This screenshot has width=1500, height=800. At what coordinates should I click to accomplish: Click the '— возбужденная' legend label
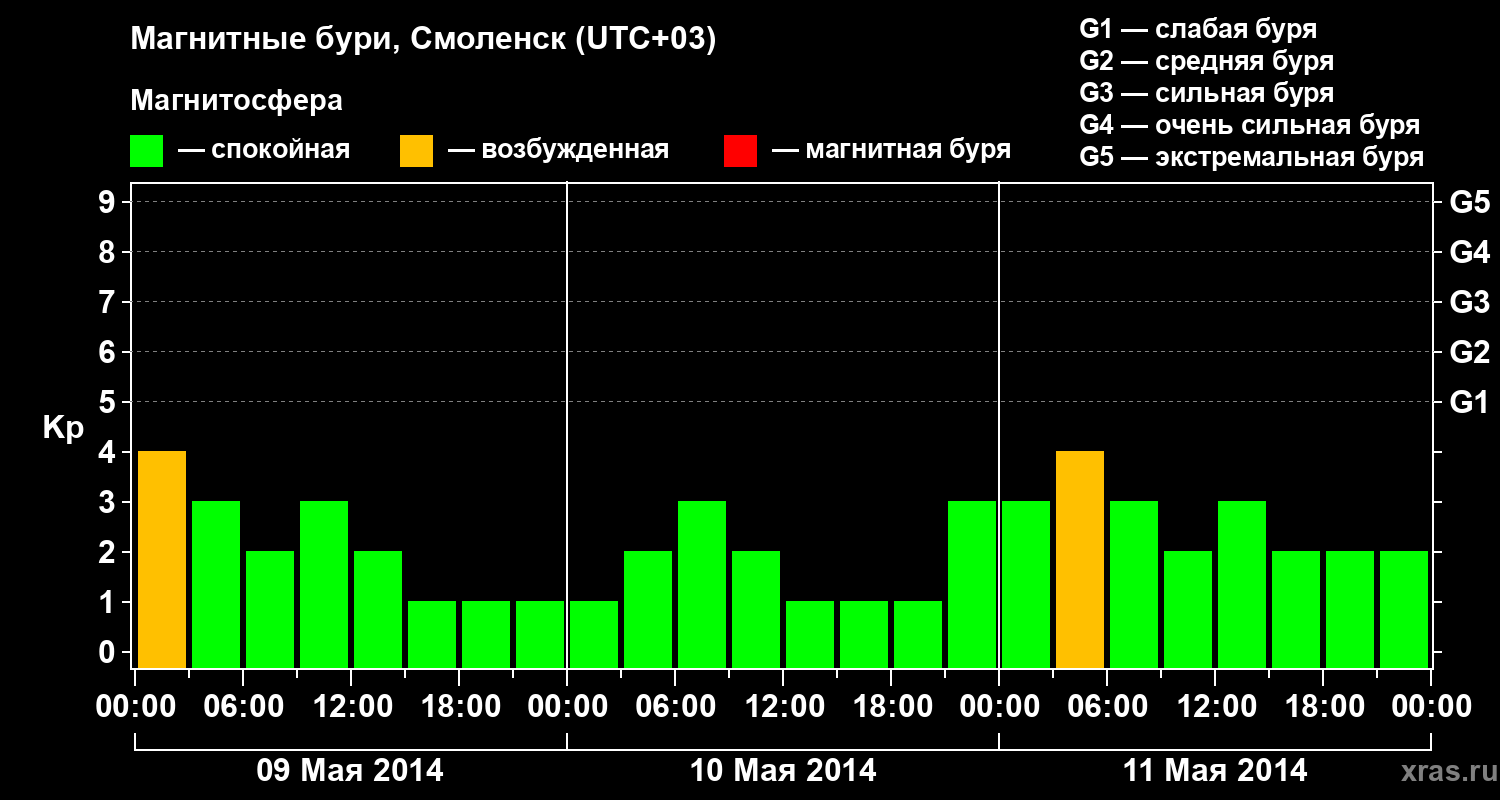click(x=559, y=151)
